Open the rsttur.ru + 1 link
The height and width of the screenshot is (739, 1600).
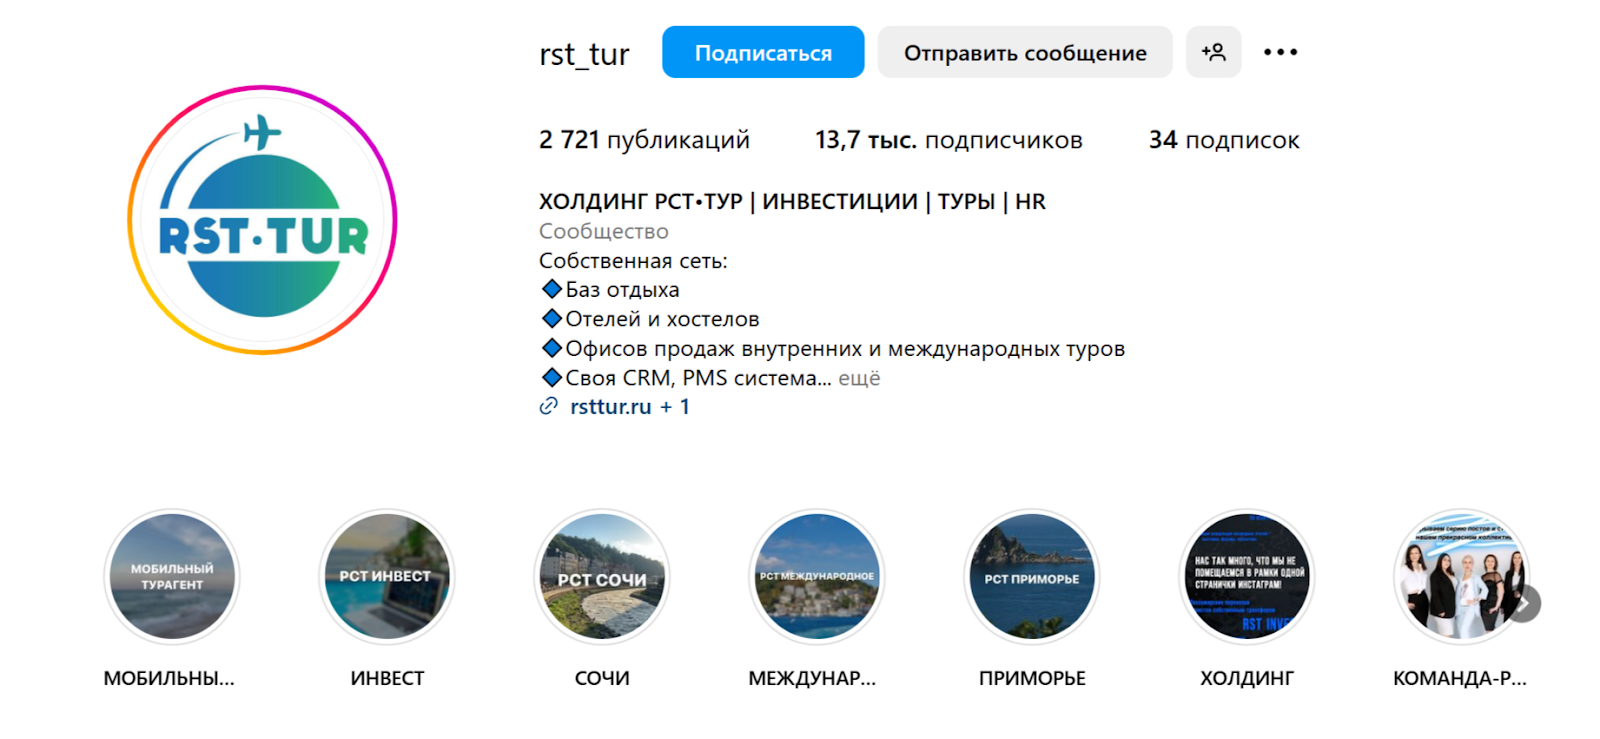point(629,407)
